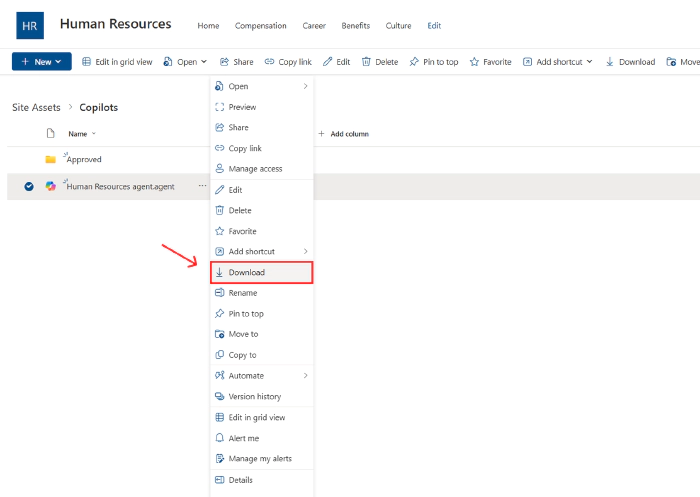Screen dimensions: 700x497
Task: Click the Copilot agent file icon
Action: (x=50, y=186)
